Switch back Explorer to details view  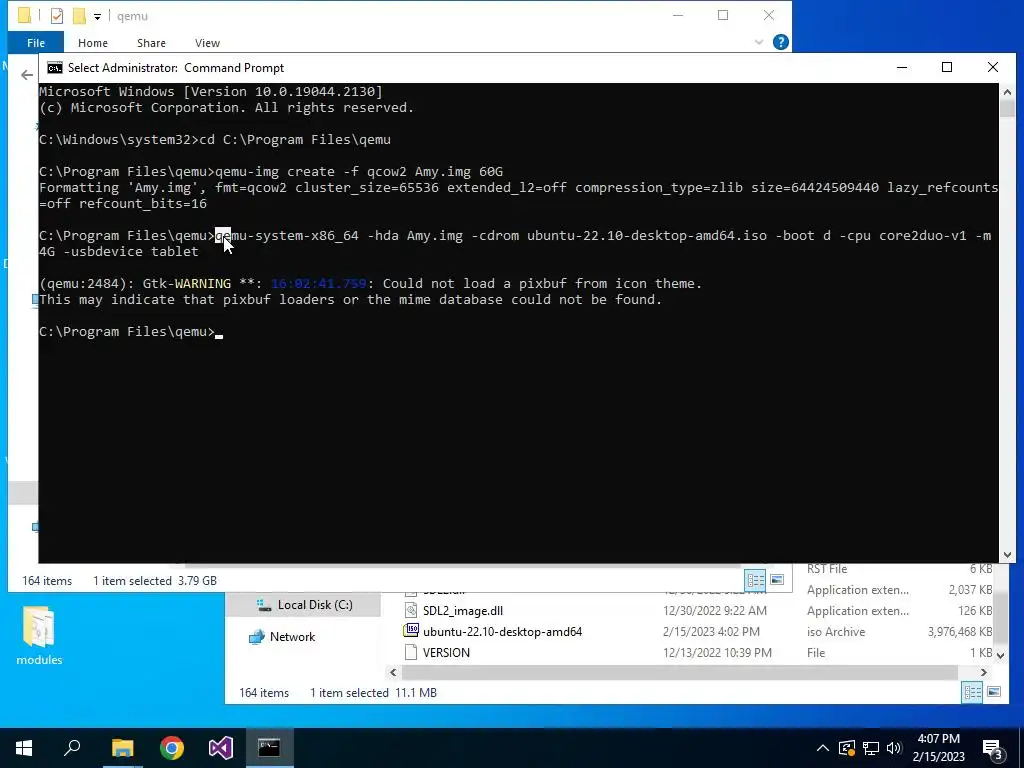tap(972, 692)
